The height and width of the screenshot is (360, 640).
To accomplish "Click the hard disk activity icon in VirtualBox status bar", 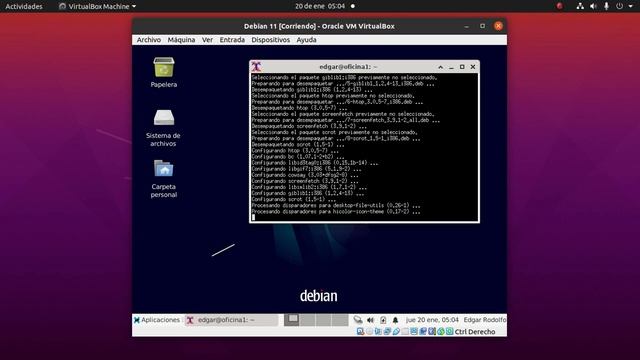I will [x=360, y=331].
